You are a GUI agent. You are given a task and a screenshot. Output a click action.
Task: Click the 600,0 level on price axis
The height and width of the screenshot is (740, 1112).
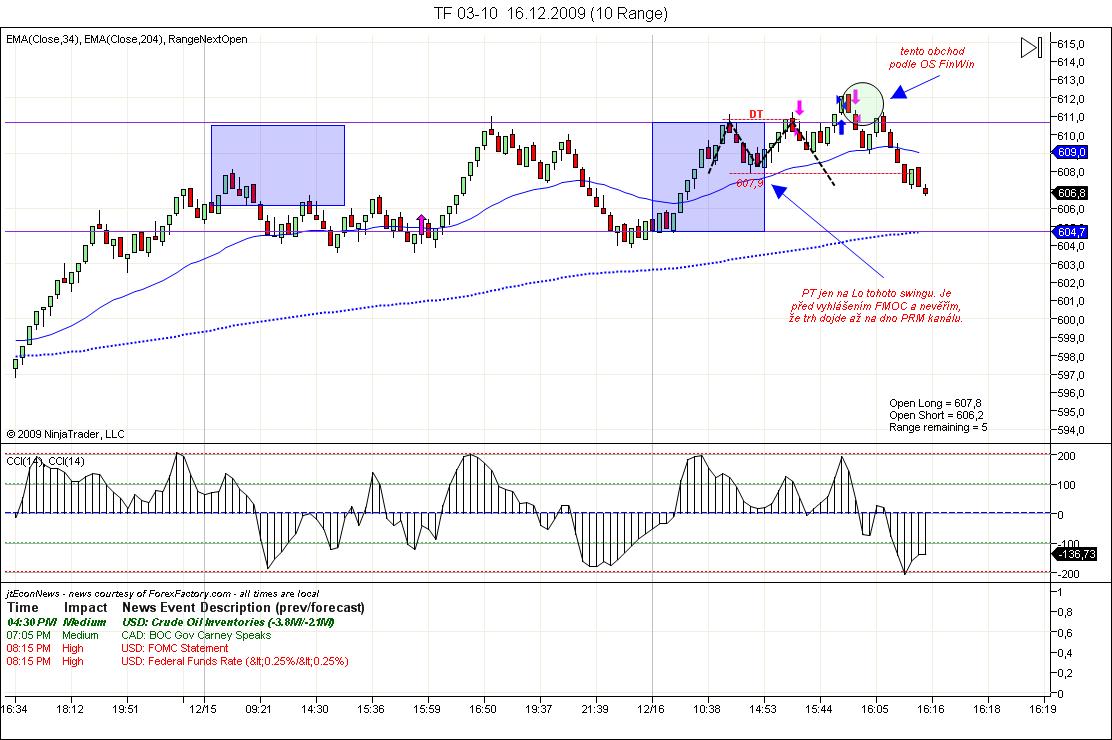pyautogui.click(x=1071, y=320)
